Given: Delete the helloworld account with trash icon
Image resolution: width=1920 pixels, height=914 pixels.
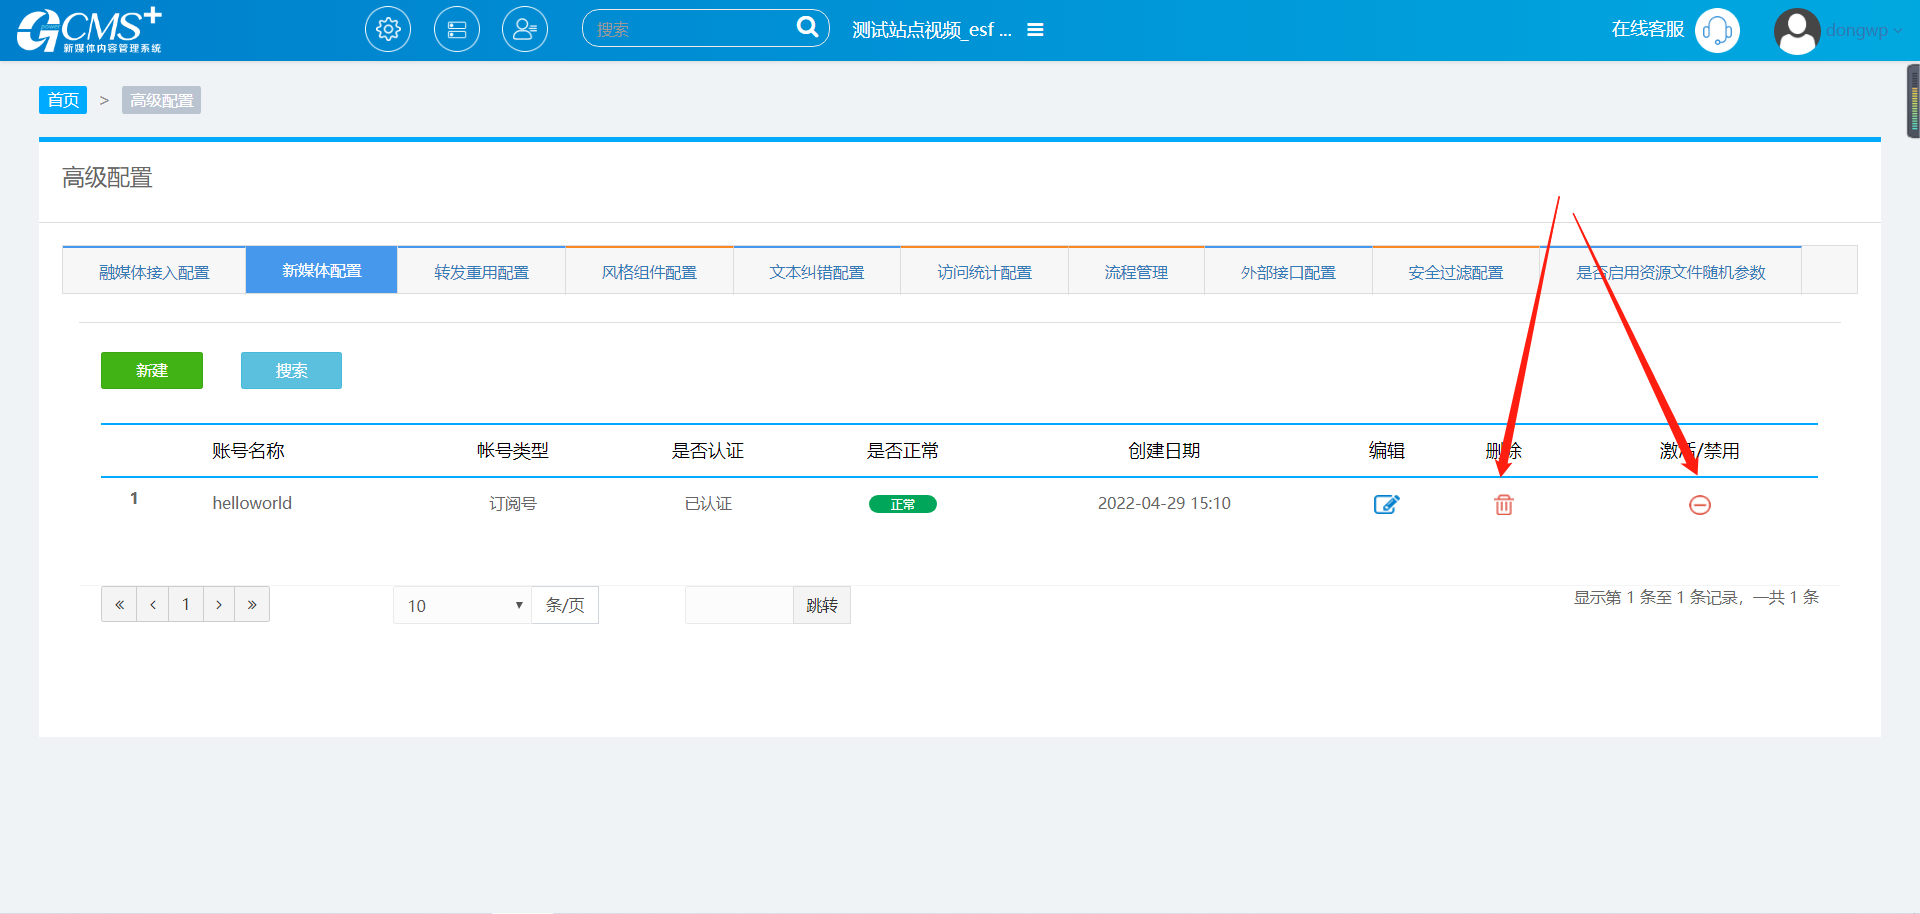Looking at the screenshot, I should click(x=1503, y=505).
